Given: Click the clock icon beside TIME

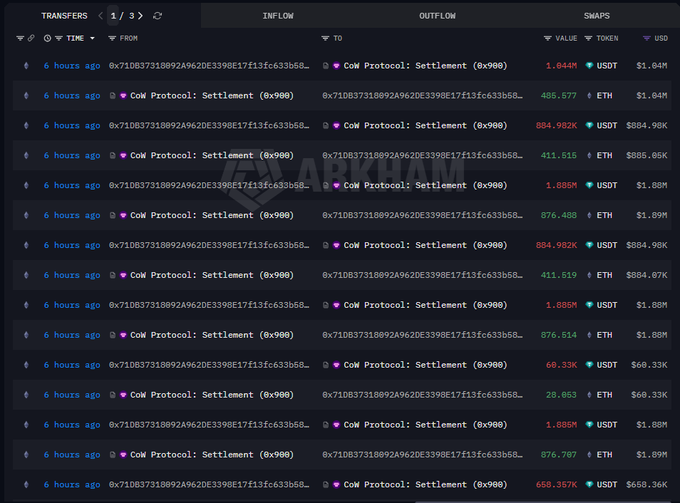Looking at the screenshot, I should coord(47,38).
